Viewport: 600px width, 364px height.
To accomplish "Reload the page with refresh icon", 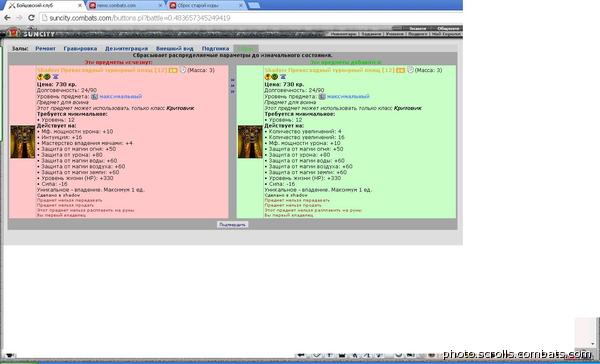I will tap(31, 18).
